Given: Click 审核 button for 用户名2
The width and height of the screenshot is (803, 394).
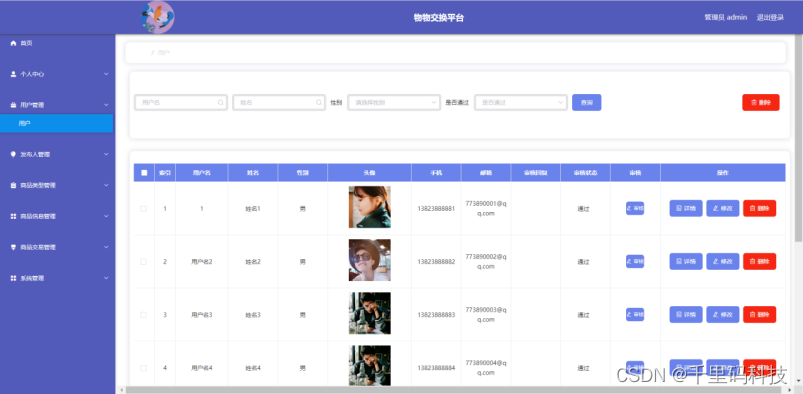Looking at the screenshot, I should (x=635, y=262).
